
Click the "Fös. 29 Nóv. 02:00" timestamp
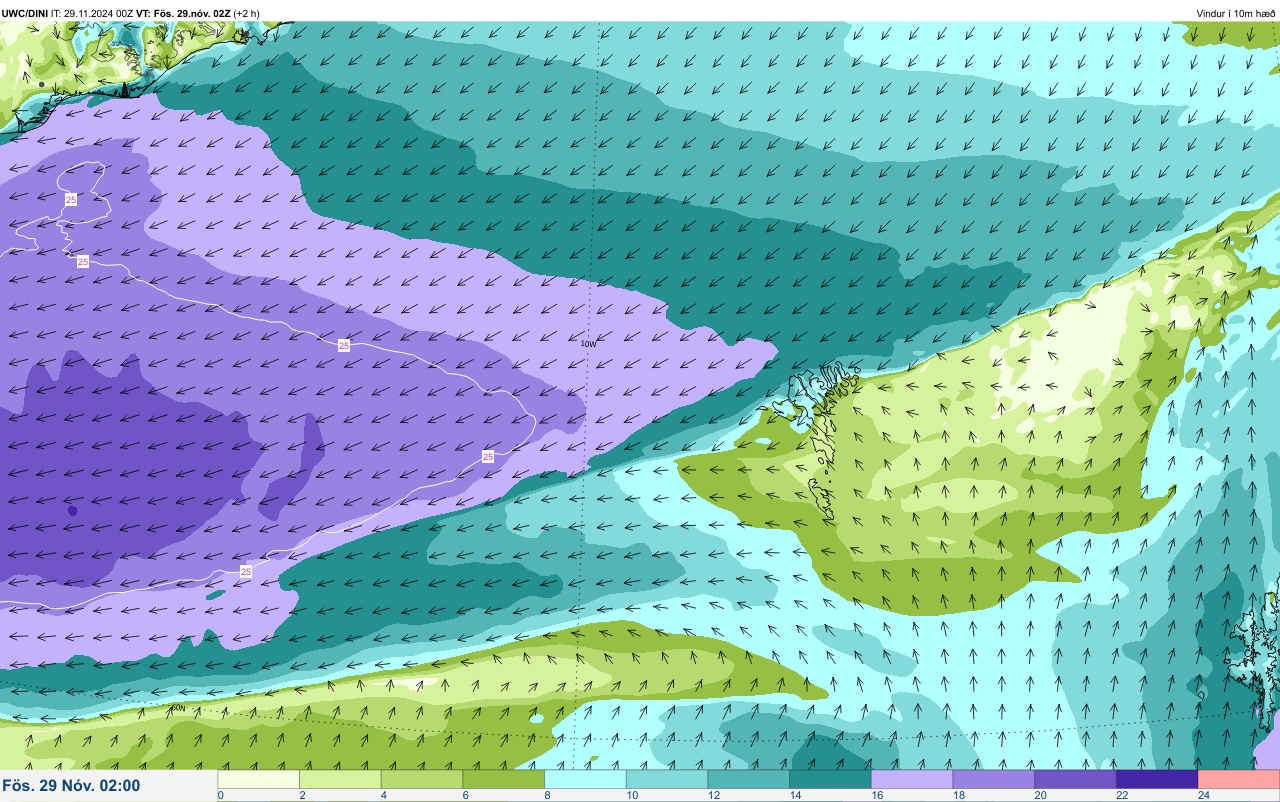pos(71,786)
